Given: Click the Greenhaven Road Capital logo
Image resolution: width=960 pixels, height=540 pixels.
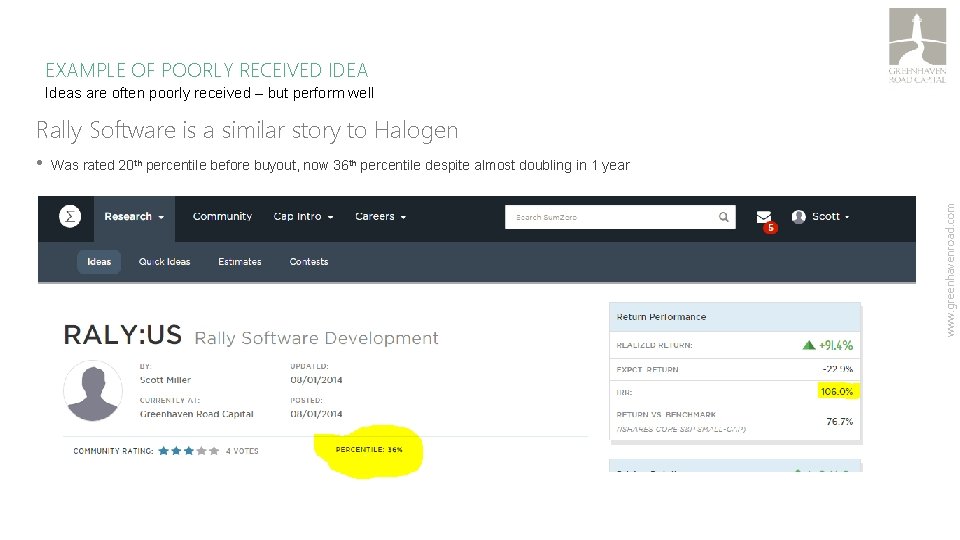Looking at the screenshot, I should [917, 45].
